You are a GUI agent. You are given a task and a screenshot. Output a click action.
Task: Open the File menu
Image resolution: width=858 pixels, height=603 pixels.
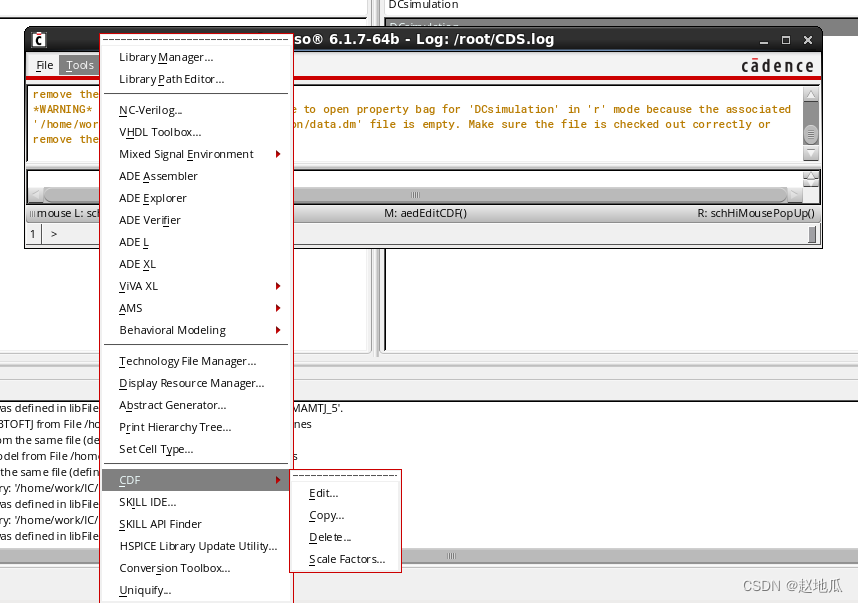point(45,65)
